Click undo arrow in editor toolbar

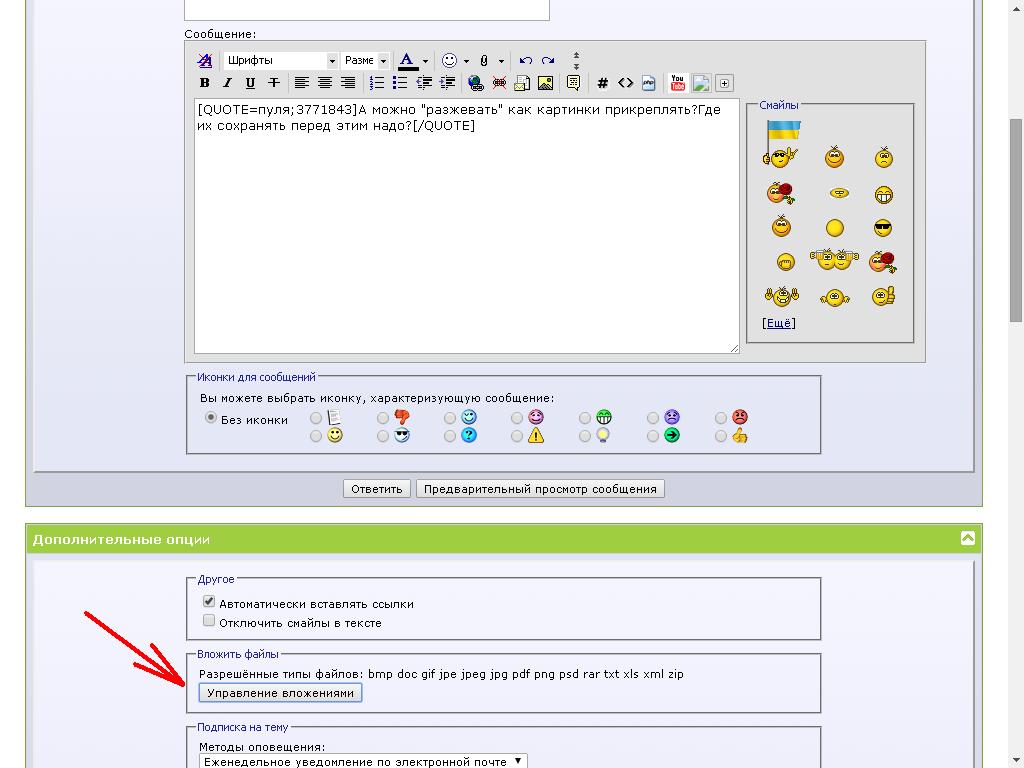pyautogui.click(x=526, y=61)
